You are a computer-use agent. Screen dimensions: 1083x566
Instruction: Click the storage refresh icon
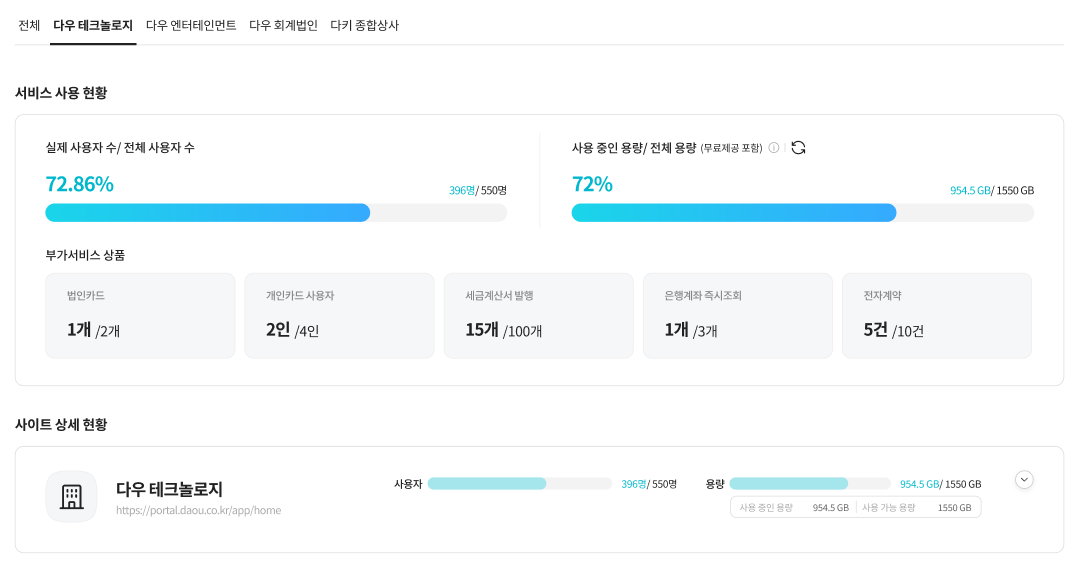[x=798, y=148]
